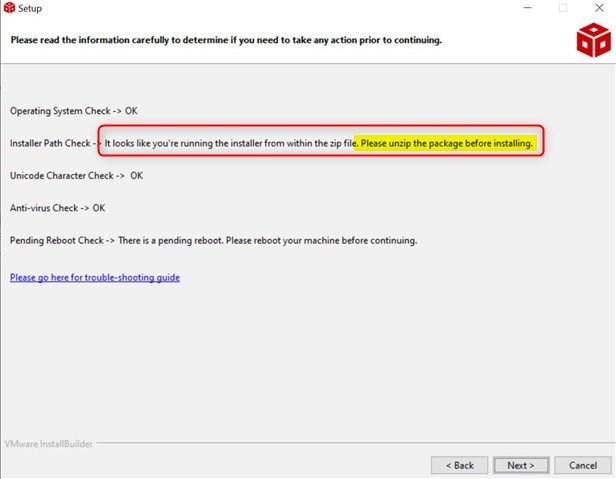
Task: Cancel the setup wizard
Action: click(x=583, y=465)
